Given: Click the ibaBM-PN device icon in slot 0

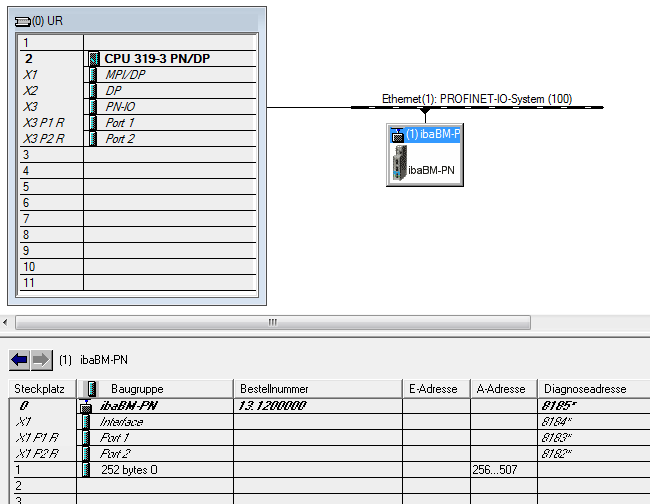Looking at the screenshot, I should pyautogui.click(x=86, y=406).
